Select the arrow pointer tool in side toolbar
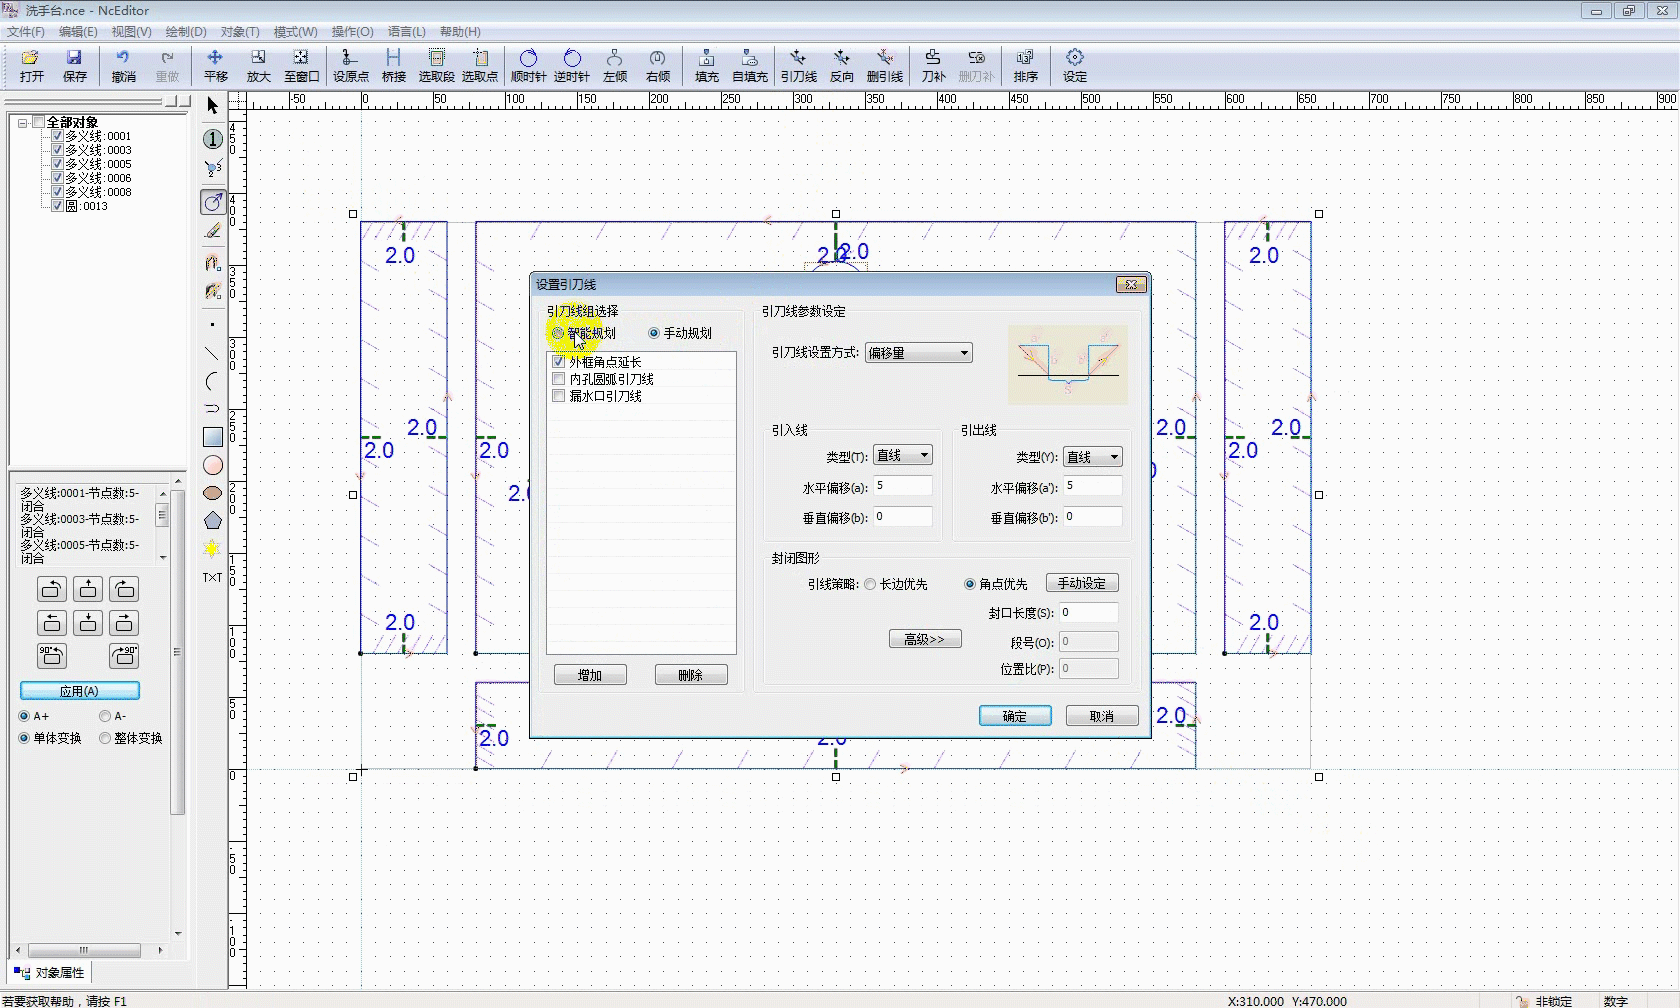This screenshot has width=1680, height=1008. [212, 105]
